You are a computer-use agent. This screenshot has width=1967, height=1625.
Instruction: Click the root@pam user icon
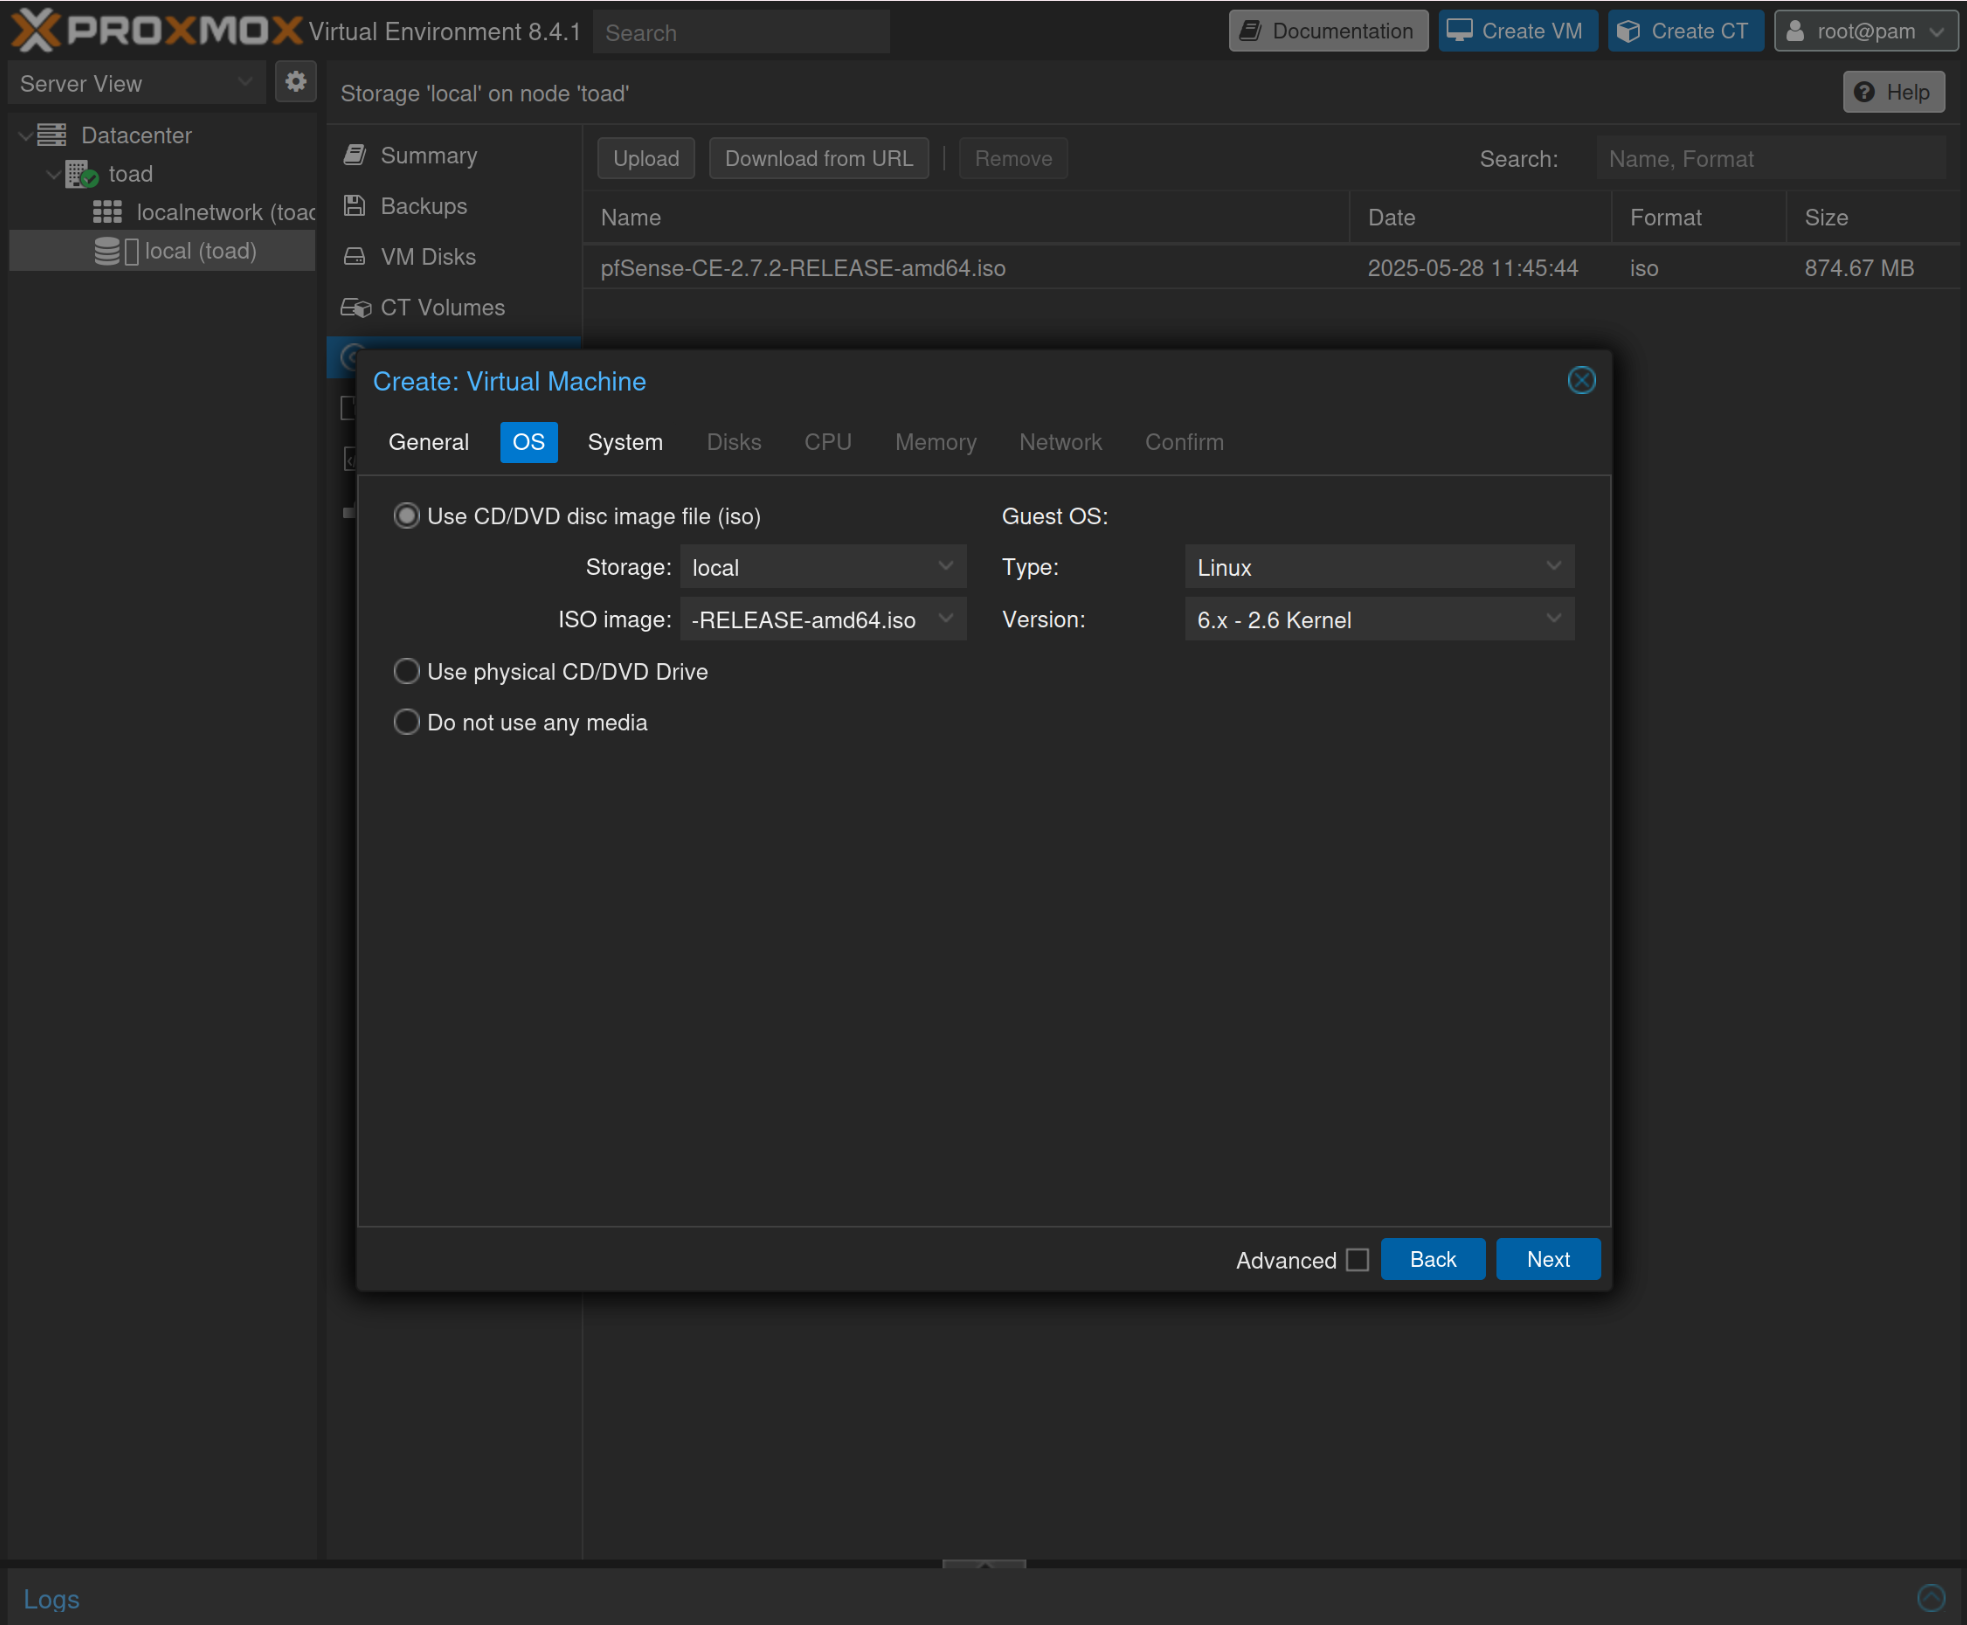coord(1795,31)
